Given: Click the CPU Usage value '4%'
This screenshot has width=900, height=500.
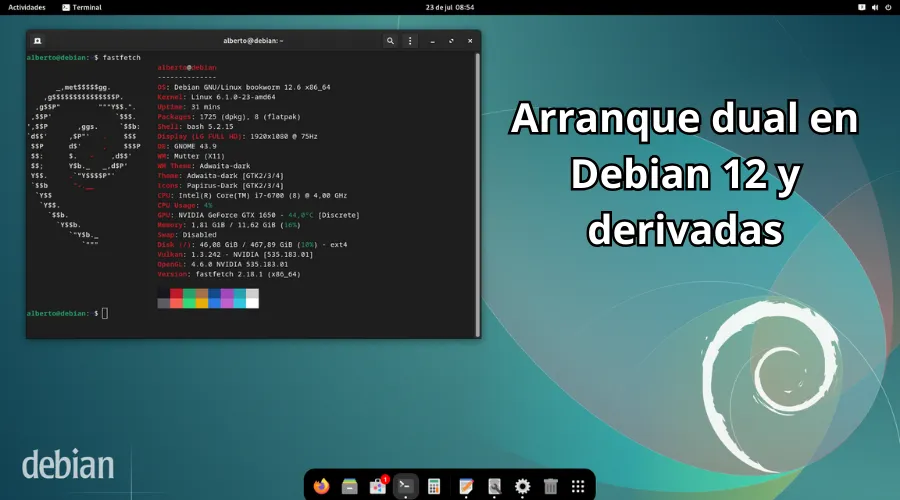Looking at the screenshot, I should 208,206.
